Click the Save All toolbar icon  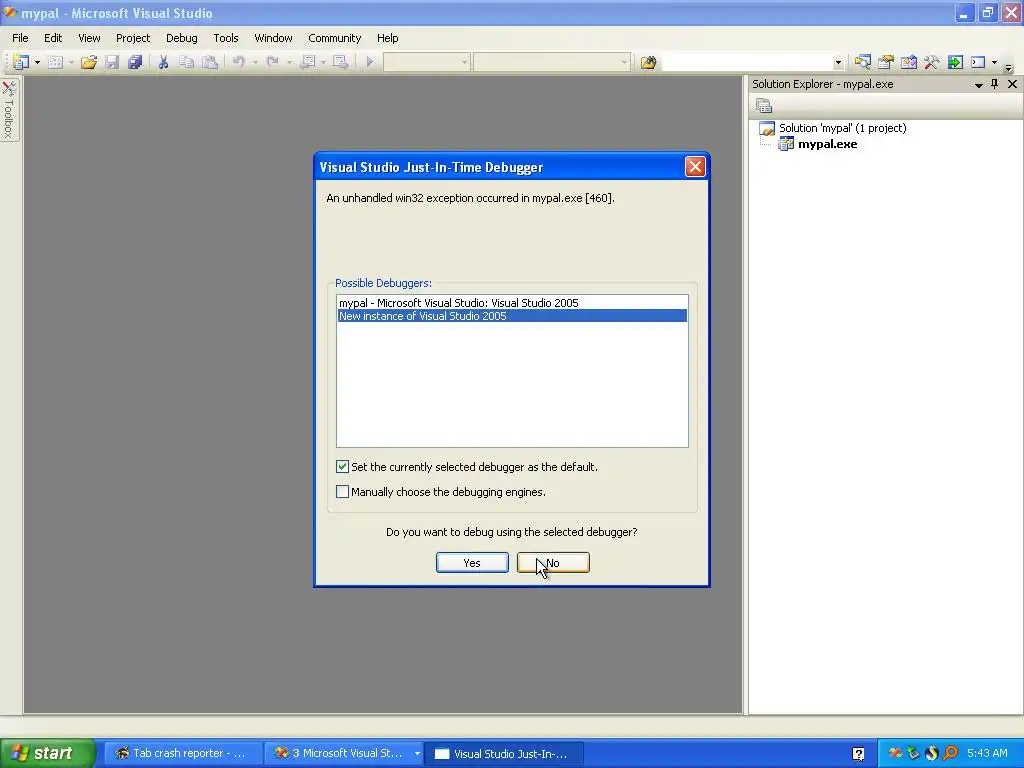point(135,62)
